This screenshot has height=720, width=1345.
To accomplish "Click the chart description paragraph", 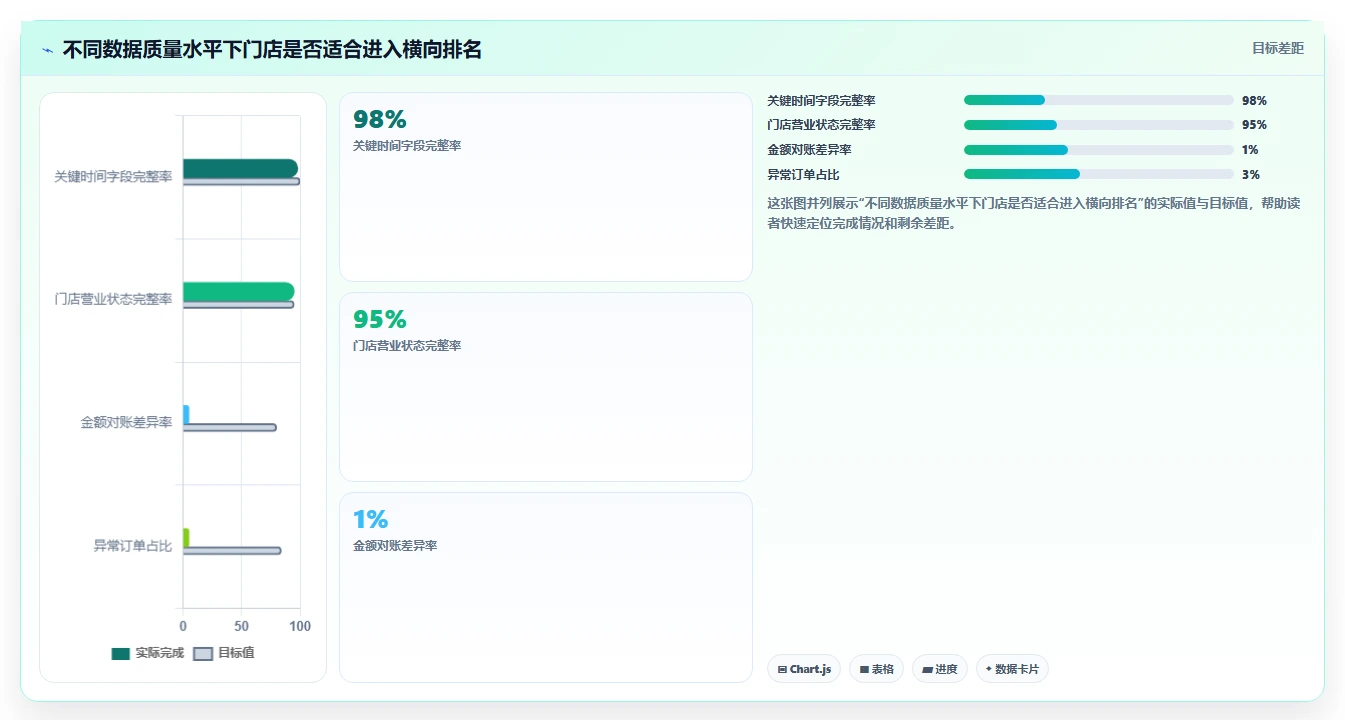I will pyautogui.click(x=1033, y=213).
